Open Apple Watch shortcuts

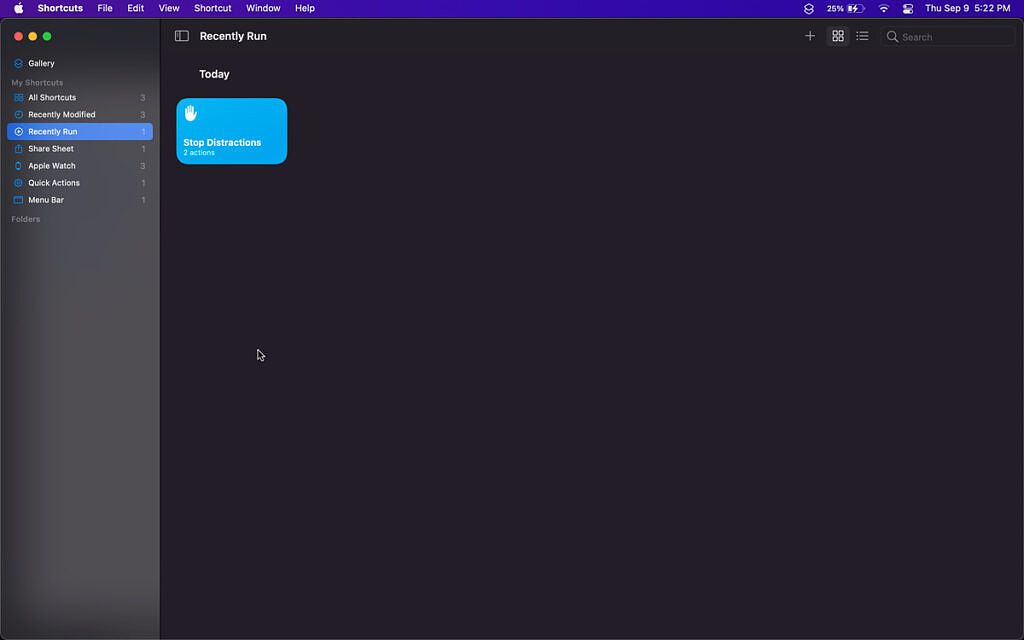(x=50, y=165)
